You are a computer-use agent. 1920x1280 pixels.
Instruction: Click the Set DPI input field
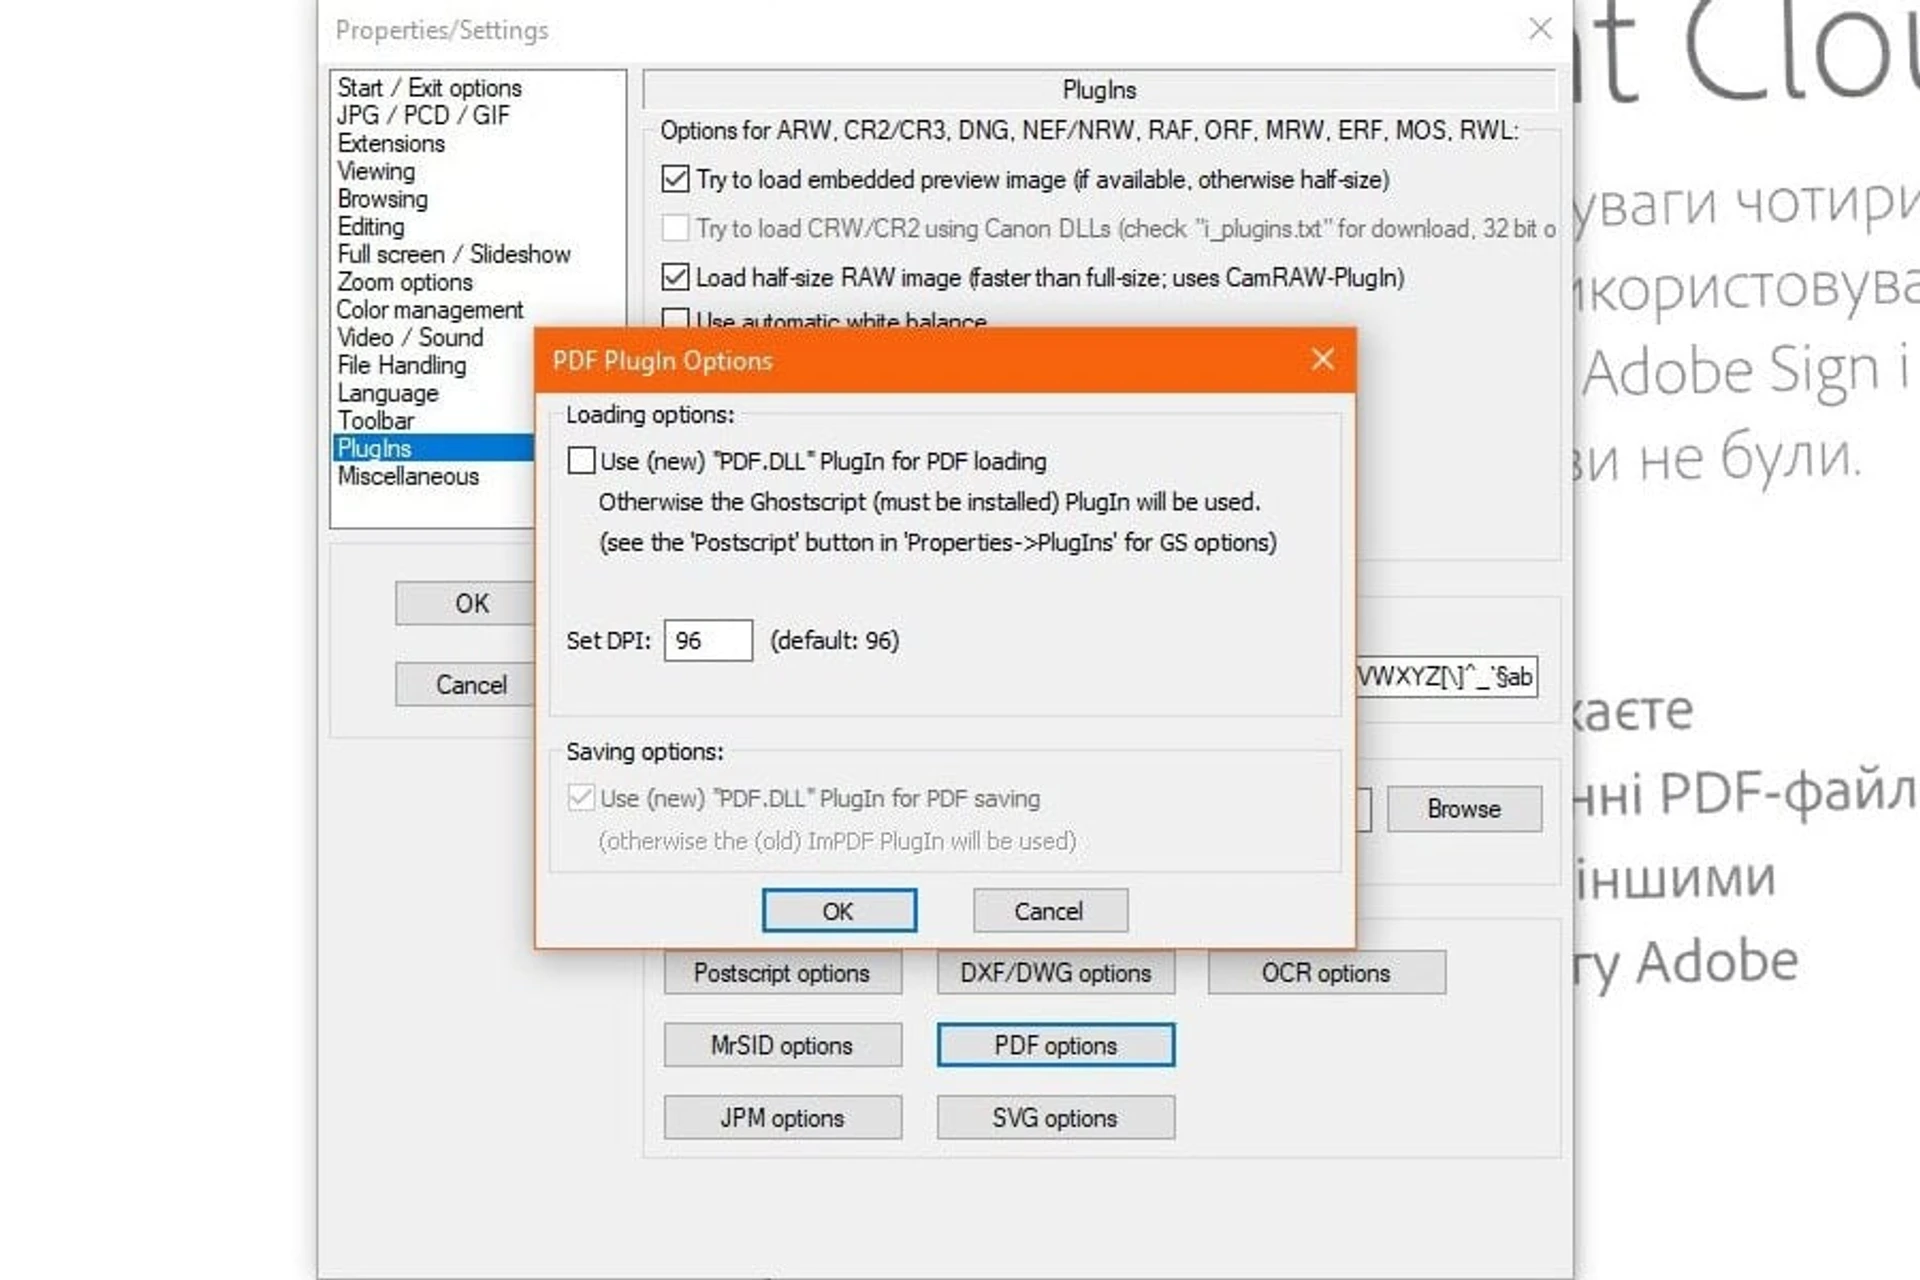click(x=708, y=640)
